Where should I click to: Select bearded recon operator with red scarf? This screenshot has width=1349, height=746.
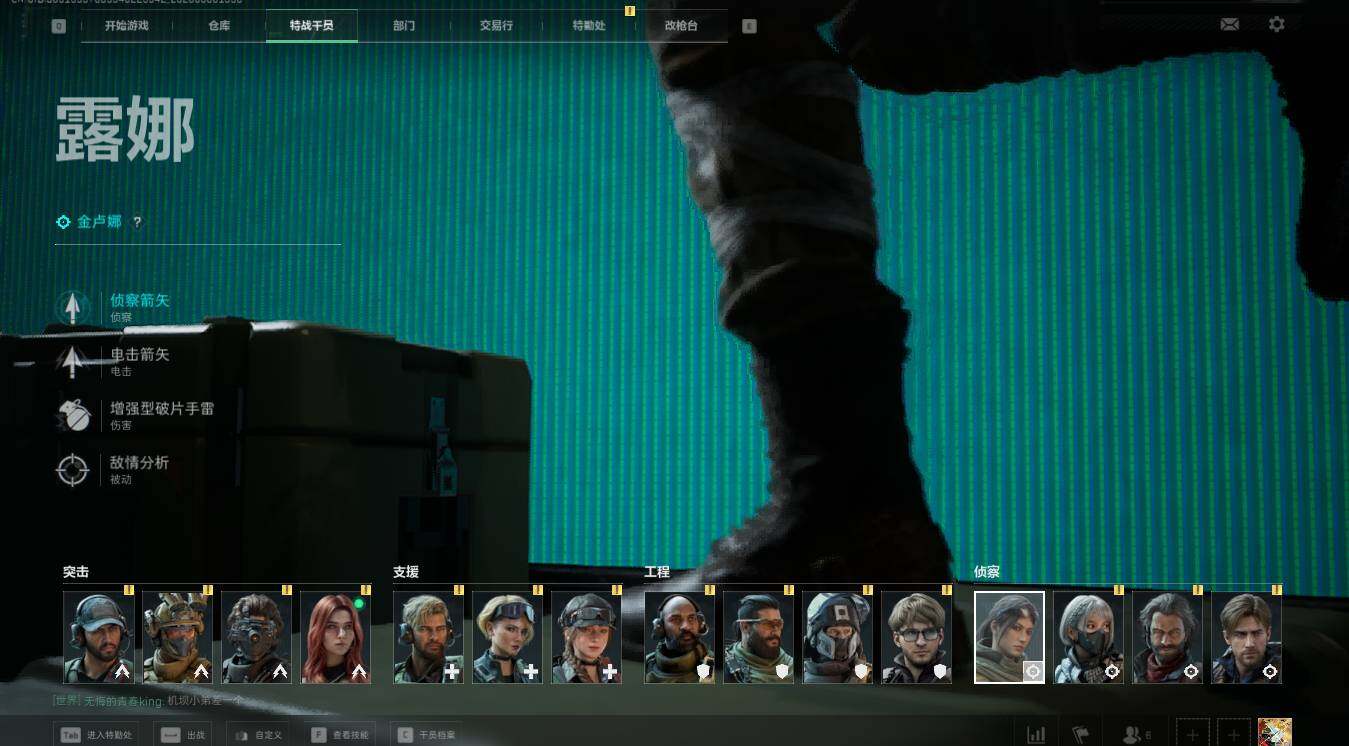point(1167,637)
